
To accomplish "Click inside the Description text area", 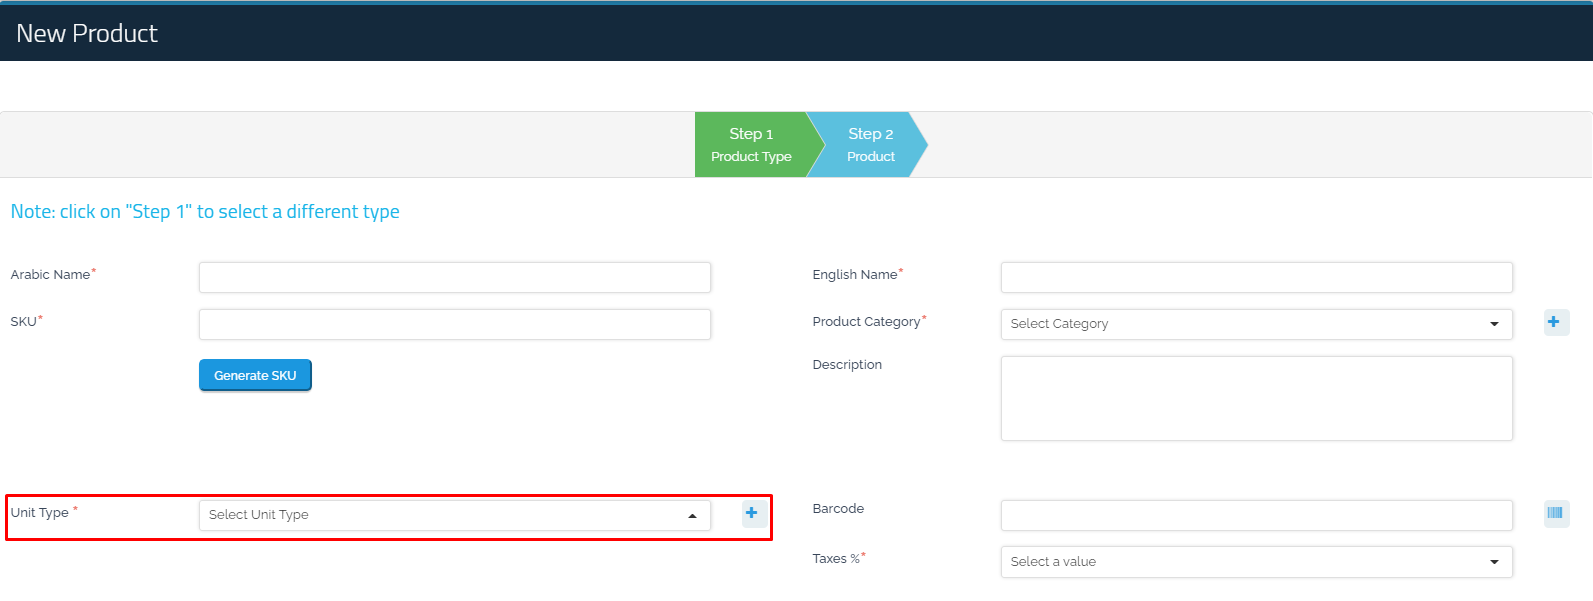I will [1255, 398].
